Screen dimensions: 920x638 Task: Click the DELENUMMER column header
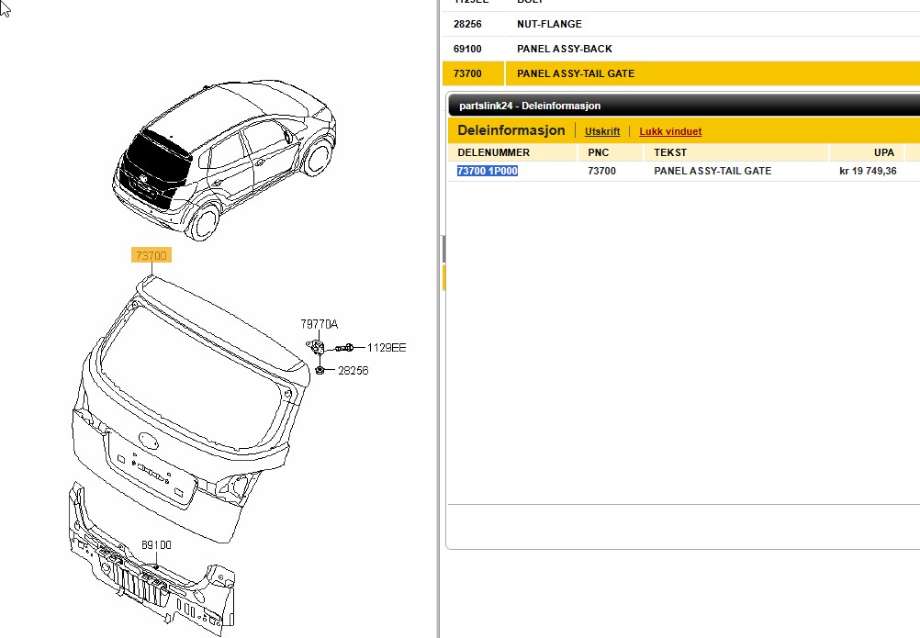[x=493, y=153]
